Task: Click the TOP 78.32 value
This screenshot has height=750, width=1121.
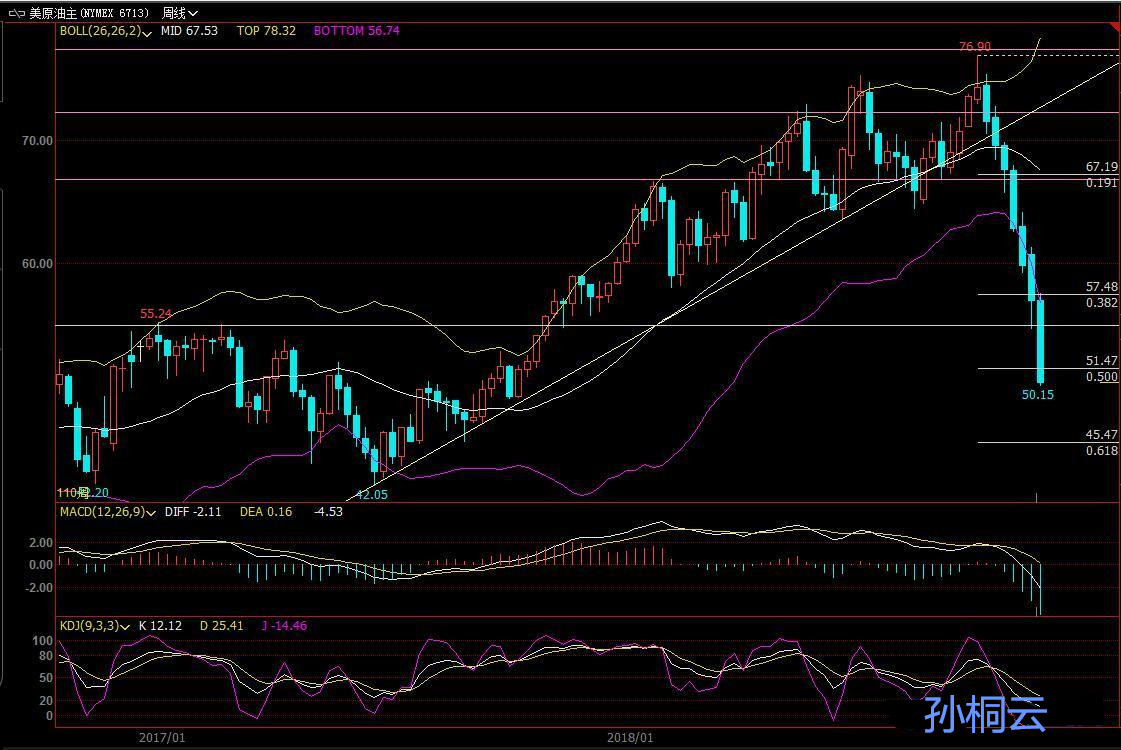Action: click(x=266, y=31)
